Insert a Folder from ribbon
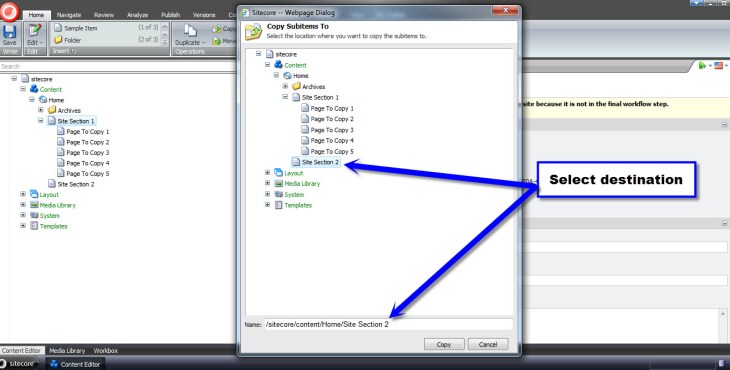The width and height of the screenshot is (730, 370). coord(72,40)
